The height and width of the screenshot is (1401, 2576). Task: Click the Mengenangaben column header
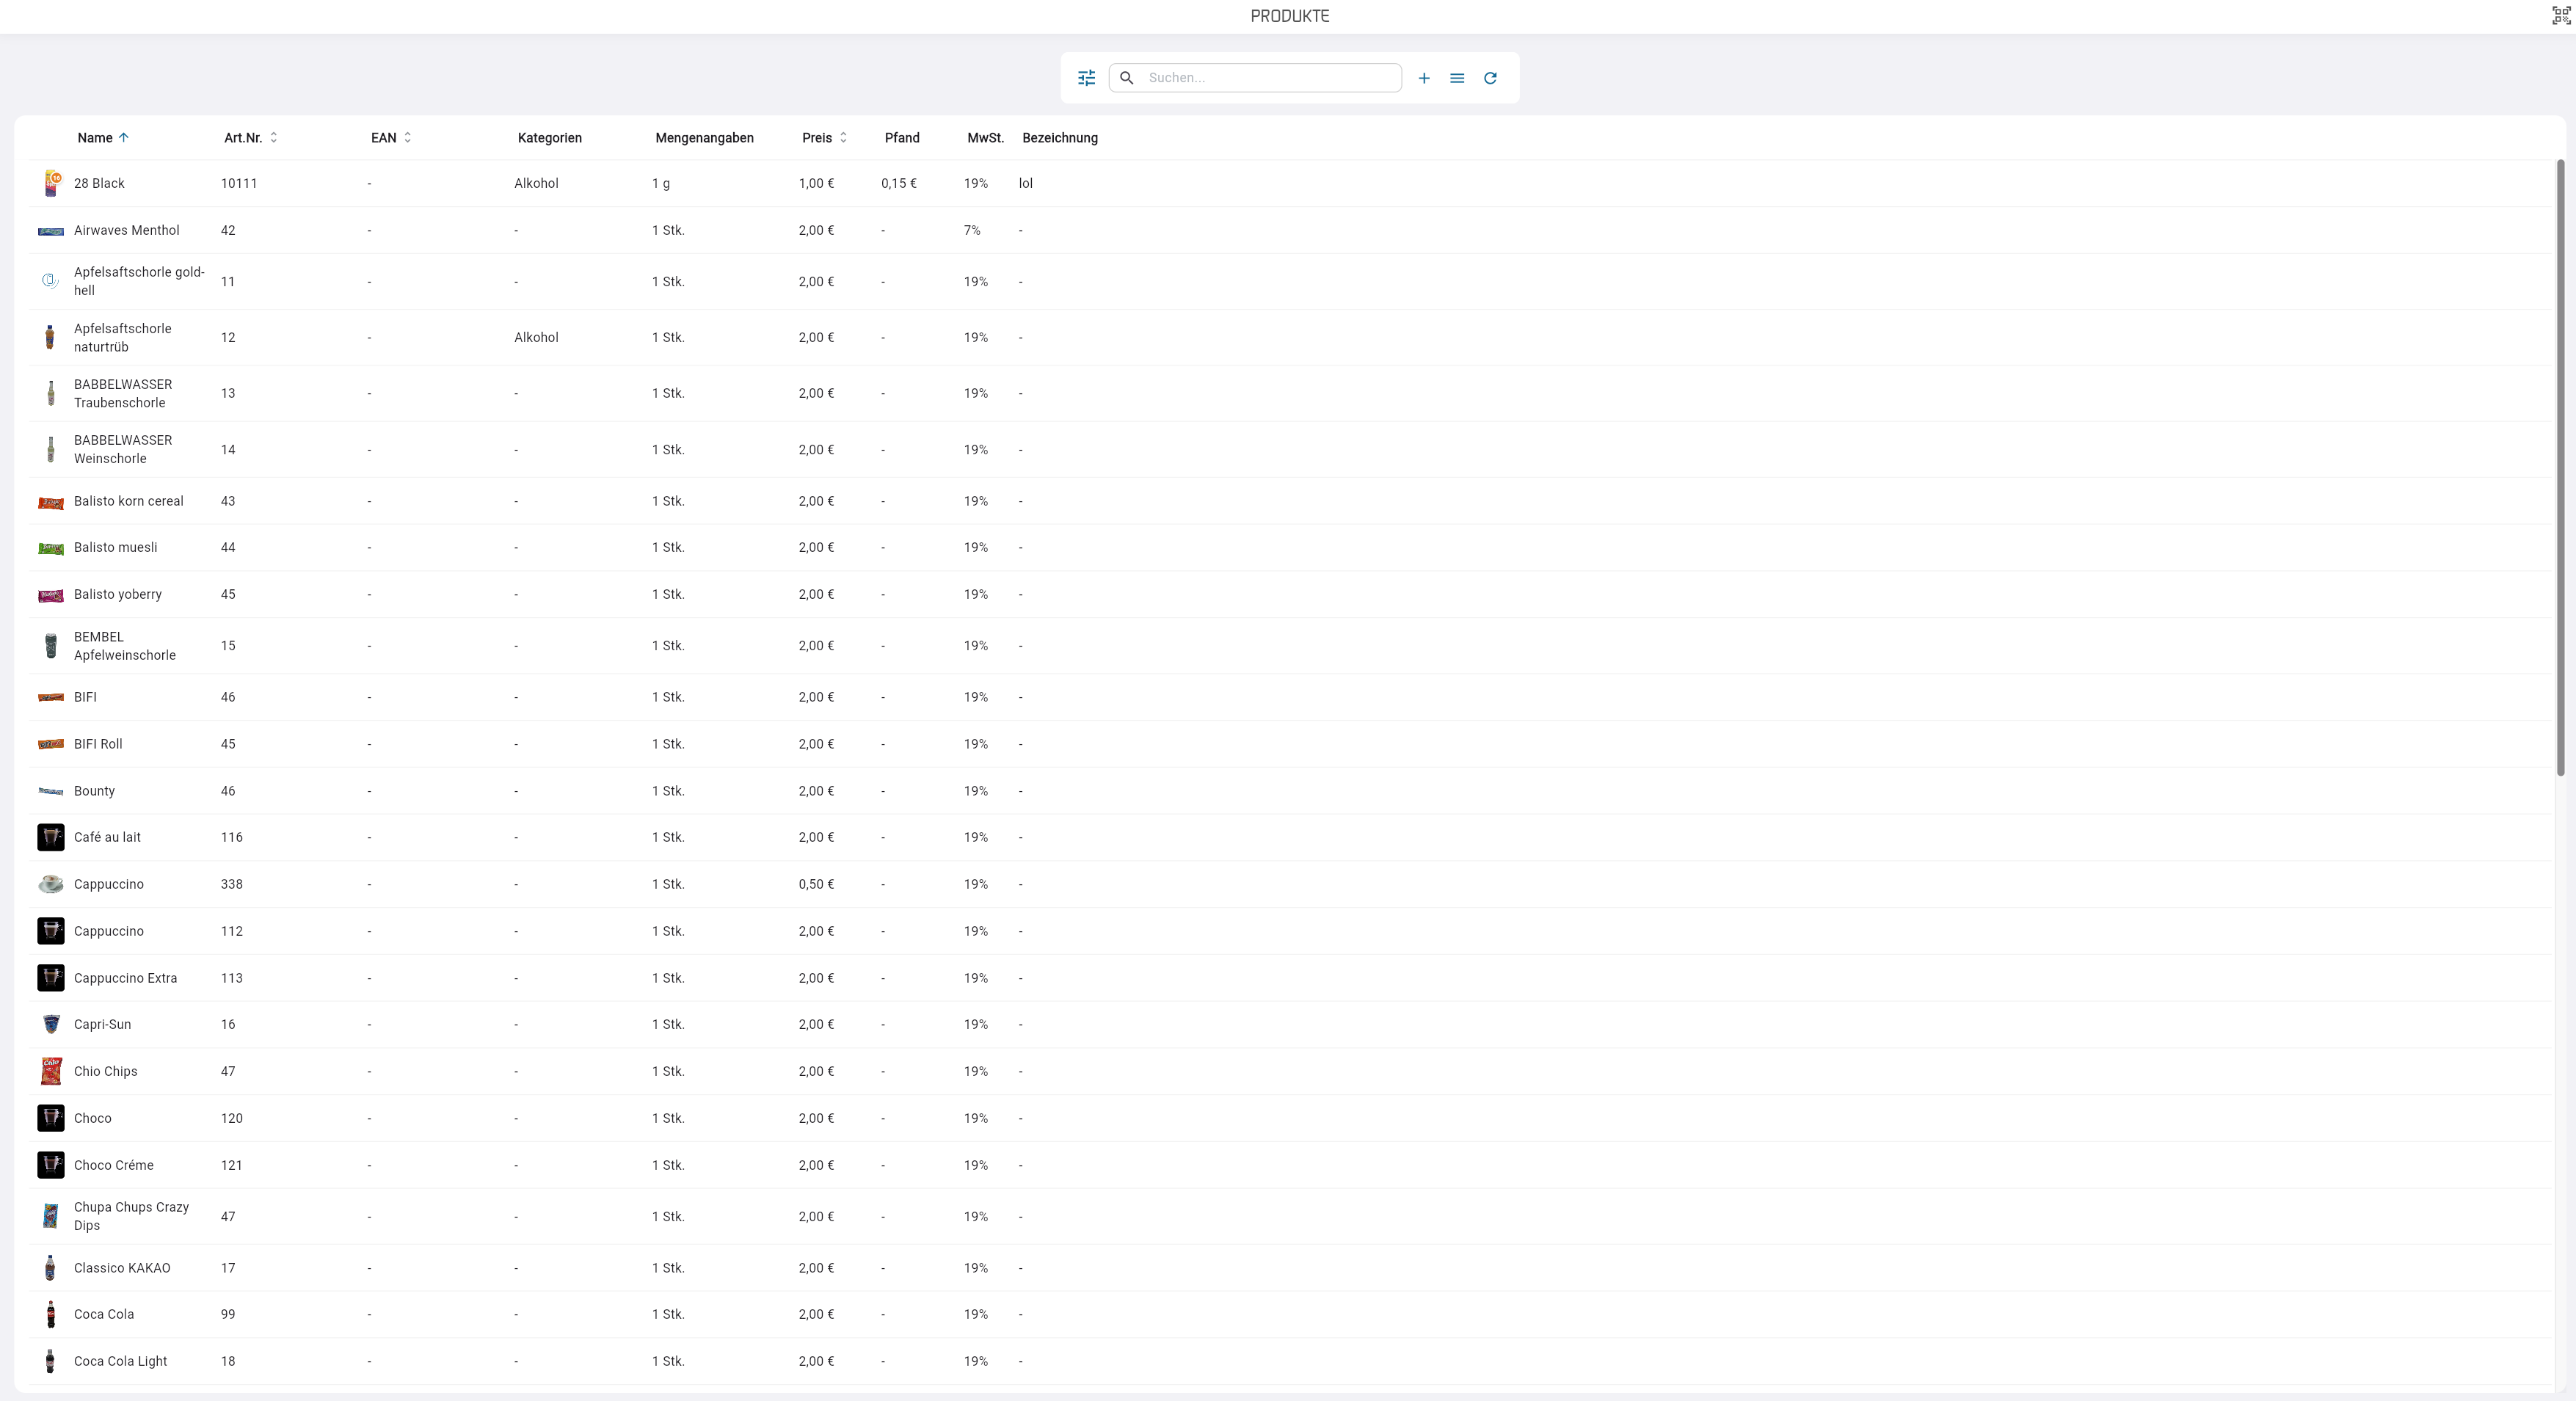[704, 138]
